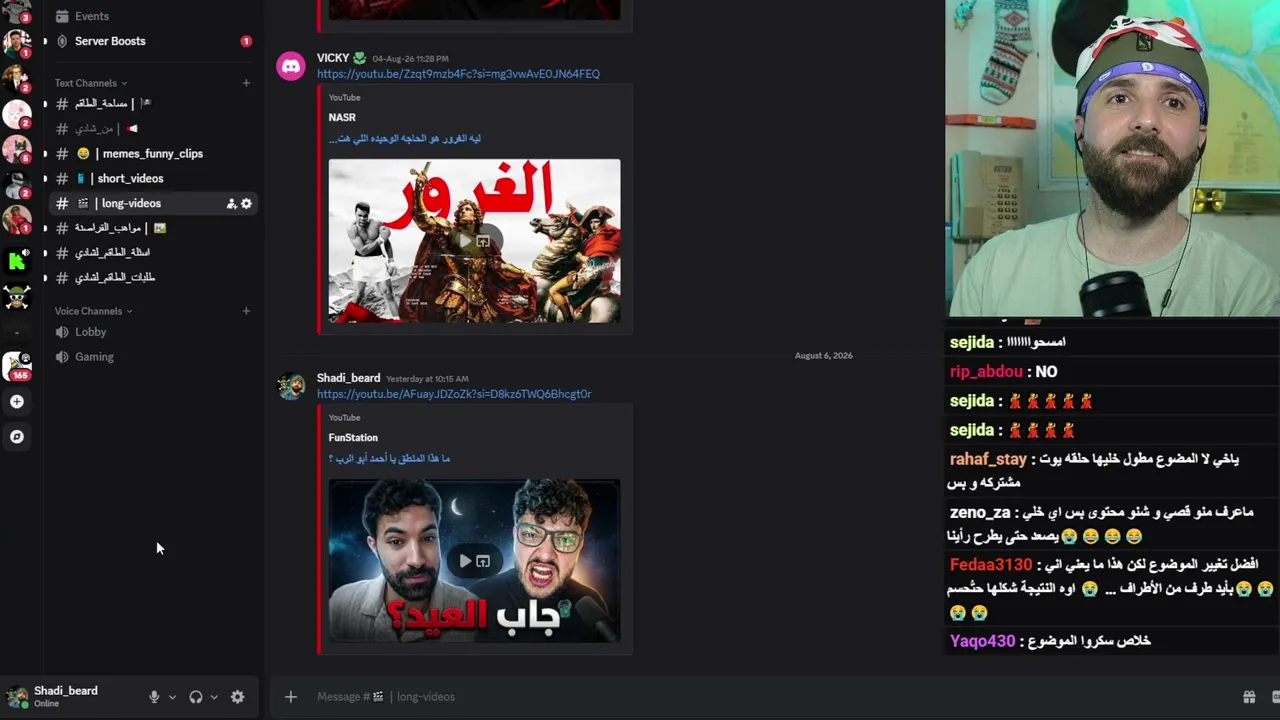Click the Shadi_beard message author name
Viewport: 1280px width, 720px height.
(x=348, y=378)
